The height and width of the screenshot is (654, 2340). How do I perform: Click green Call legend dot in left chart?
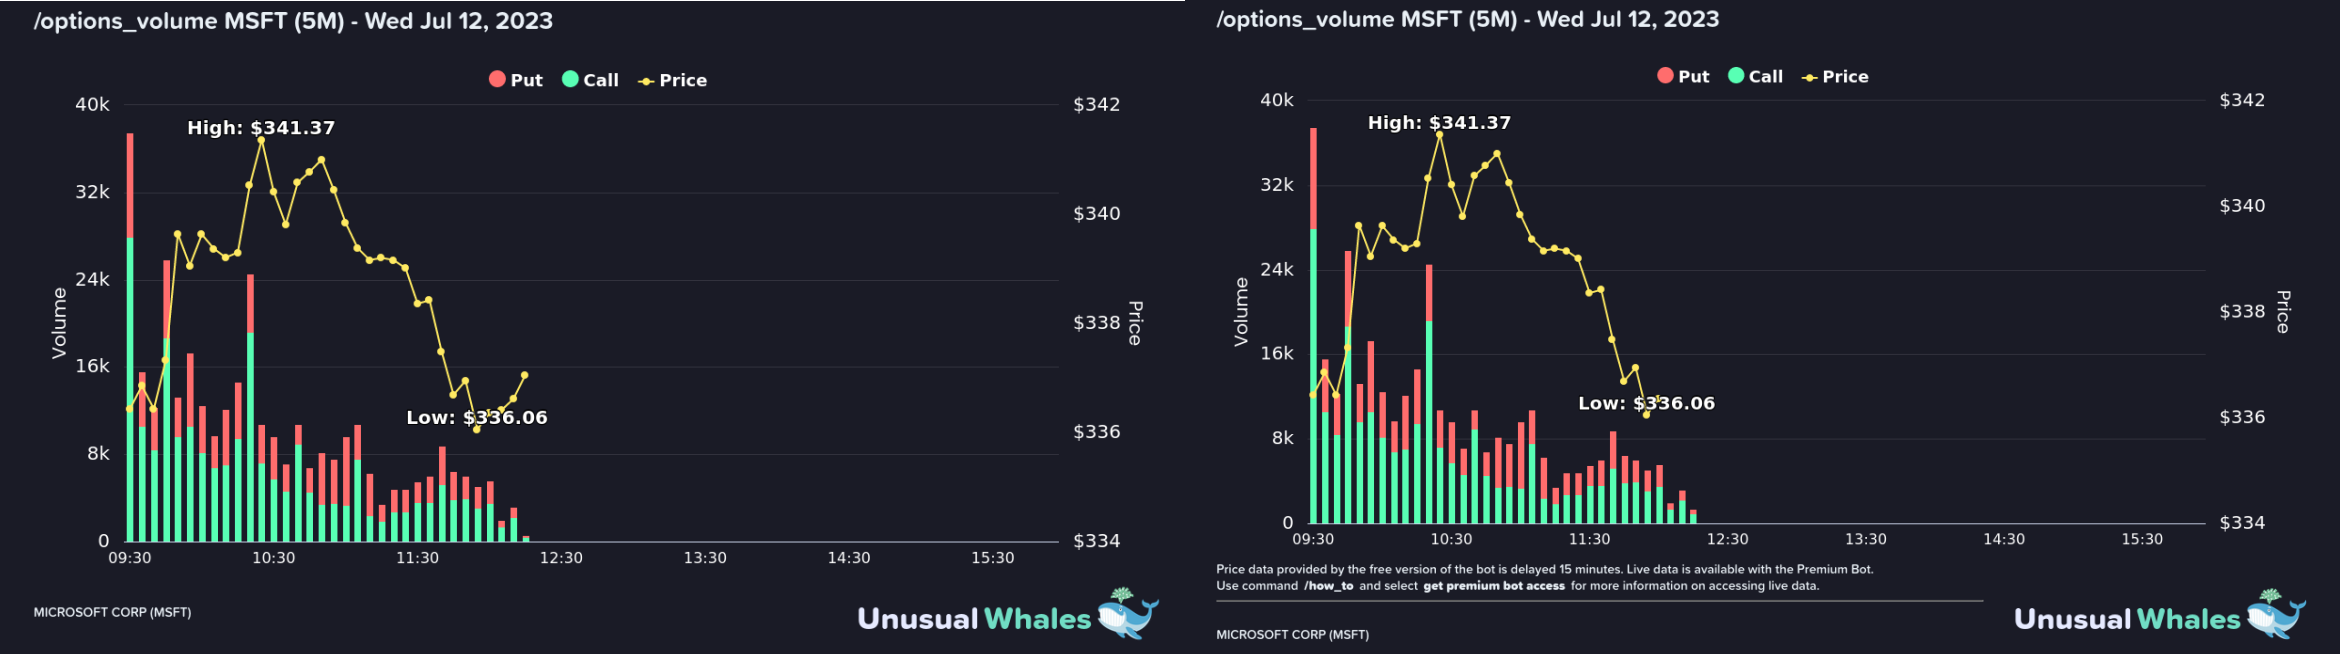point(570,79)
